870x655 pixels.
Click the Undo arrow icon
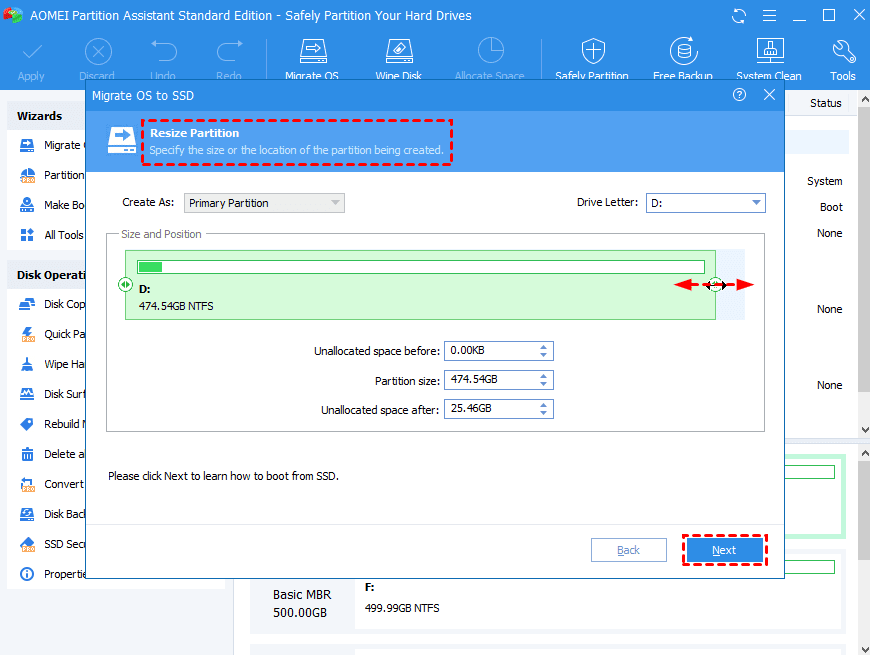pyautogui.click(x=164, y=50)
